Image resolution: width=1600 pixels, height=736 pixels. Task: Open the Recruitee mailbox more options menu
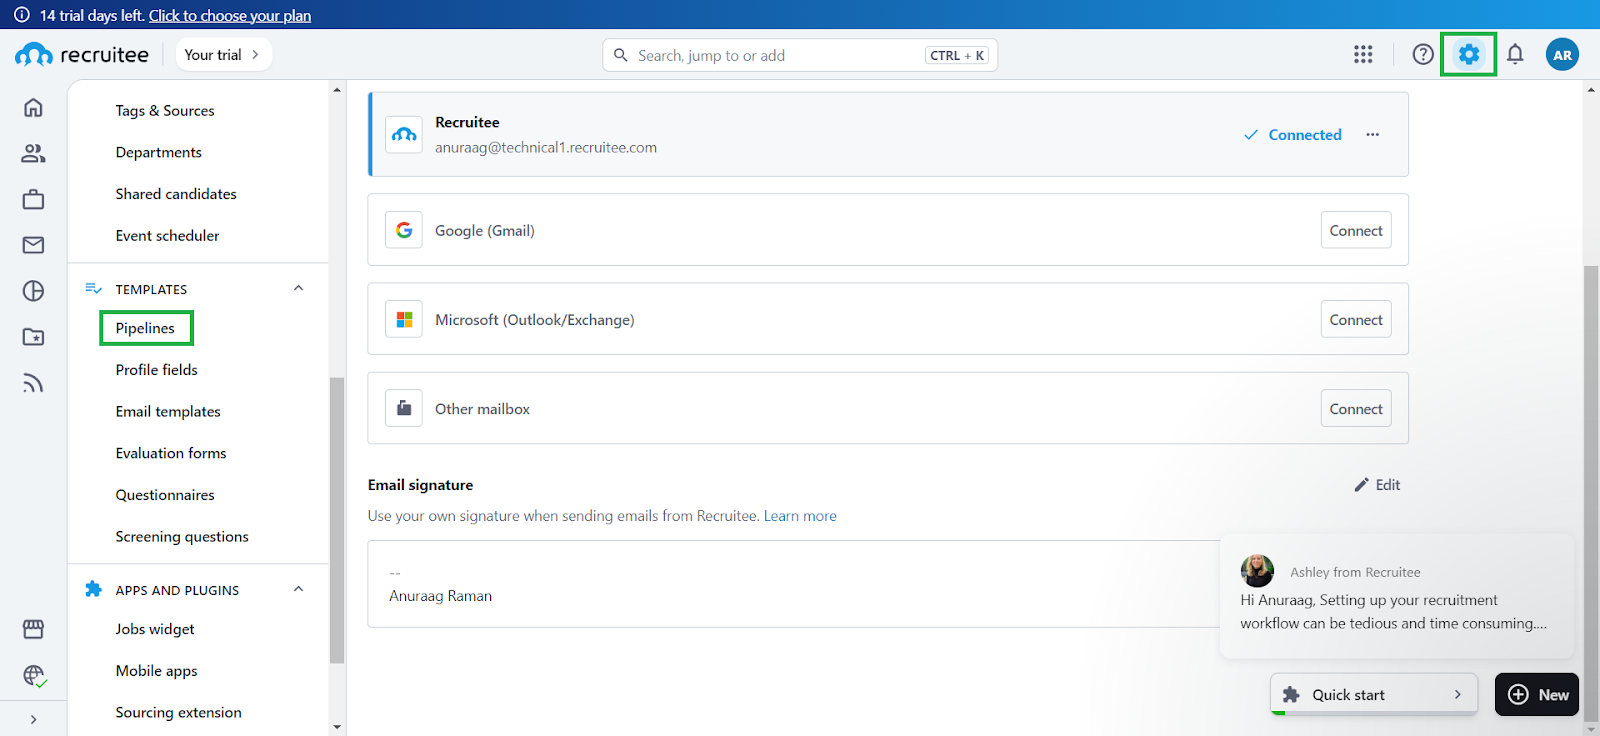click(1372, 135)
